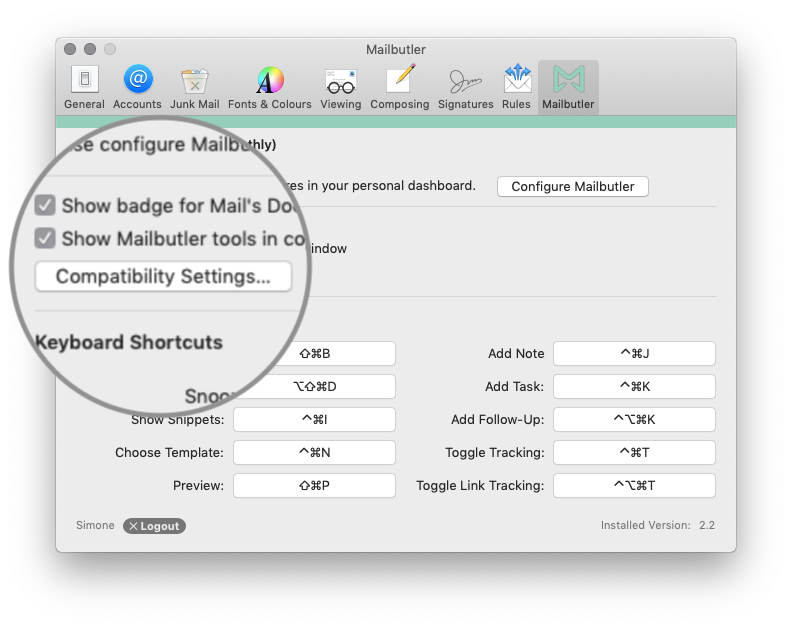The width and height of the screenshot is (792, 626).
Task: Edit the Choose Template shortcut field
Action: tap(314, 452)
